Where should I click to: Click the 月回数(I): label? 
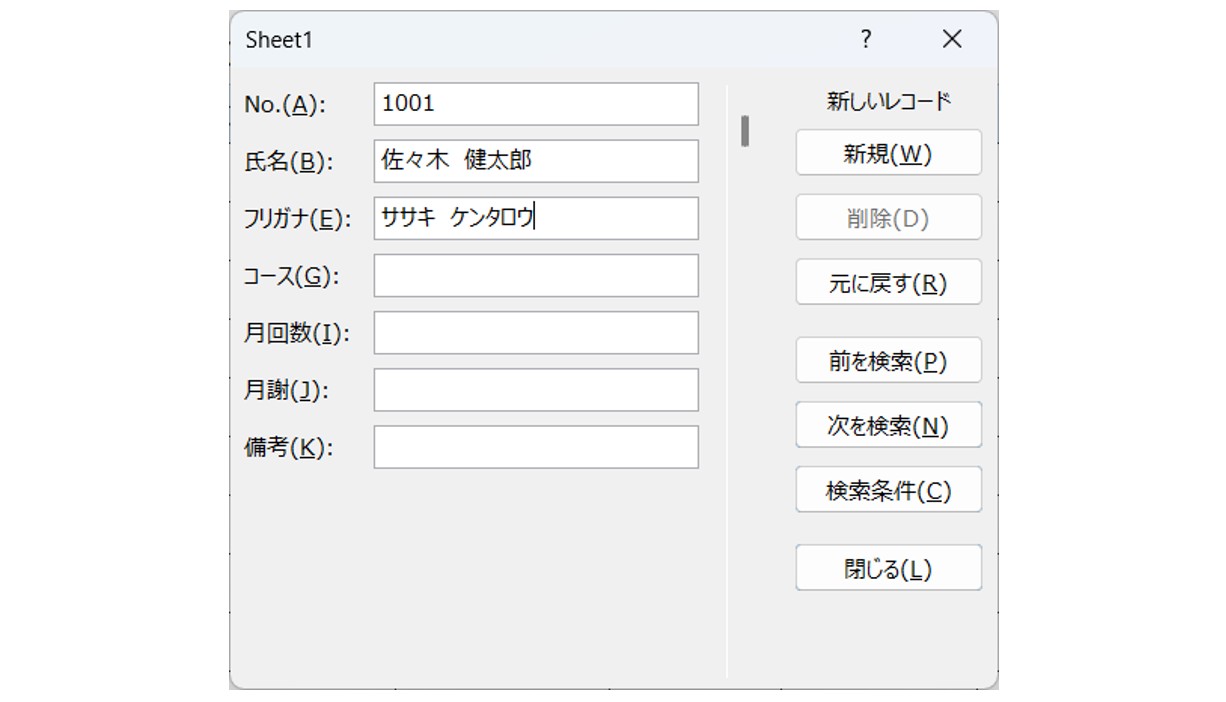[x=298, y=334]
